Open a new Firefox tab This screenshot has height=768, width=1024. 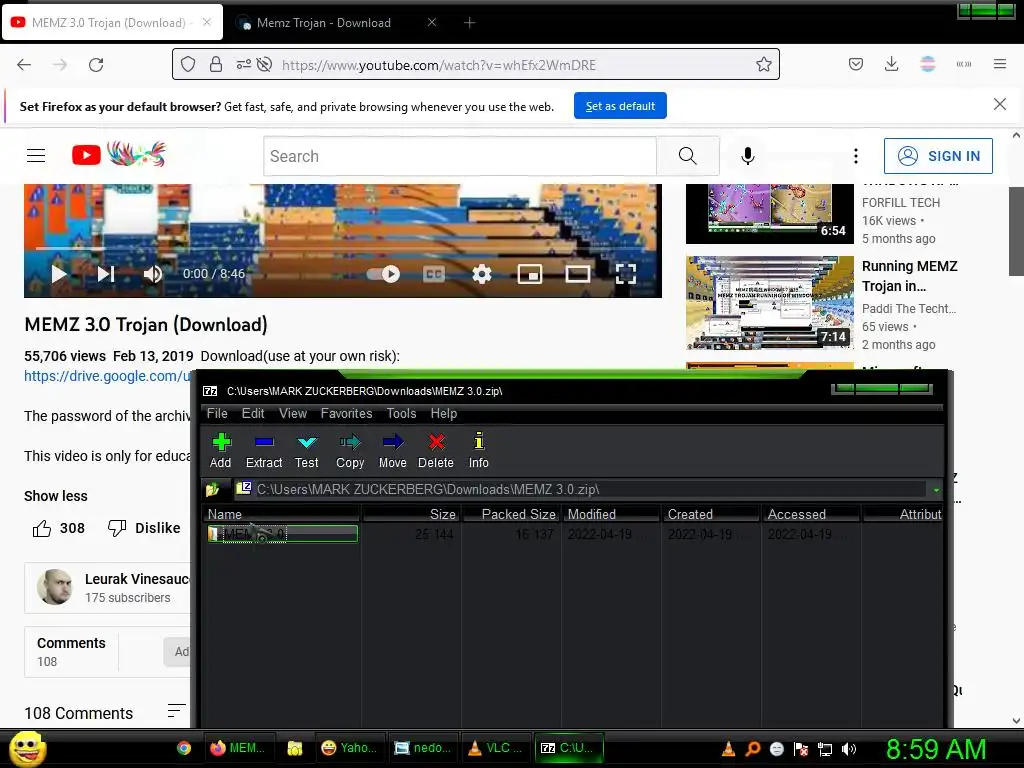[x=469, y=23]
